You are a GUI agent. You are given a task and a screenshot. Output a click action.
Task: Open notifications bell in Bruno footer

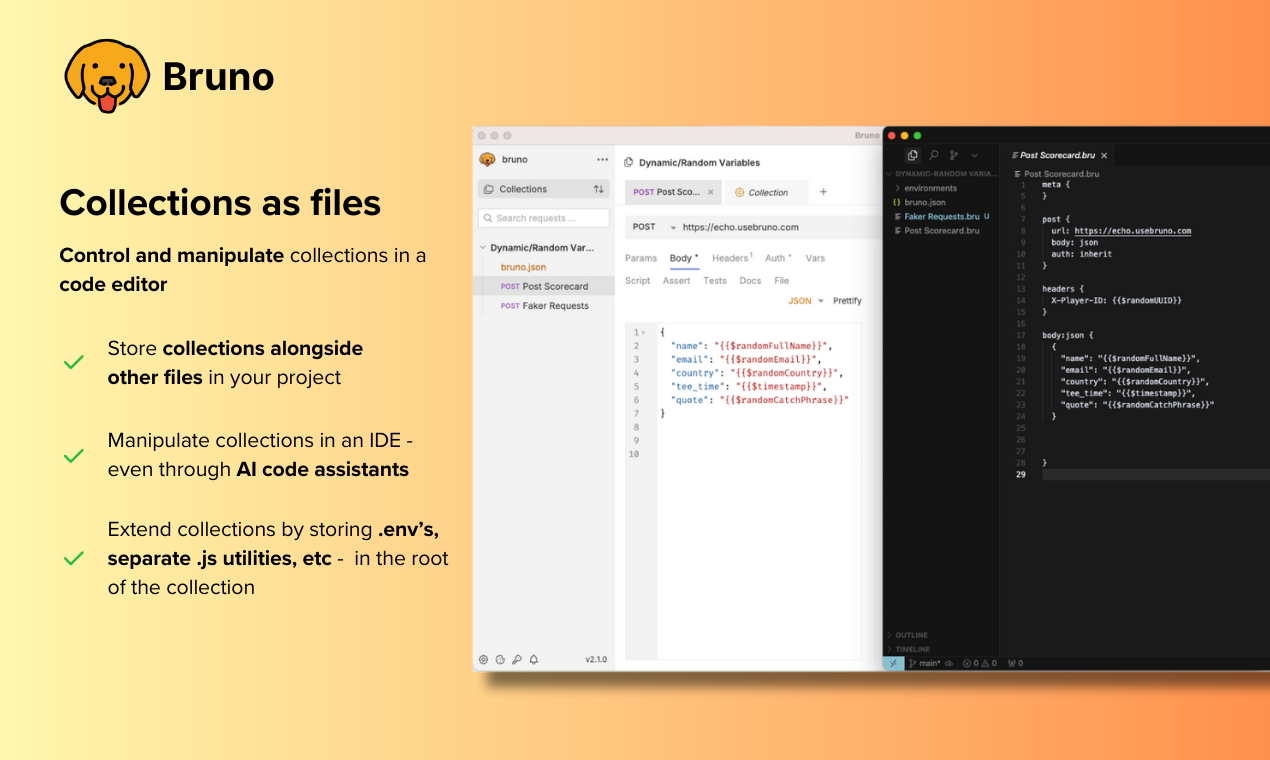coord(534,660)
